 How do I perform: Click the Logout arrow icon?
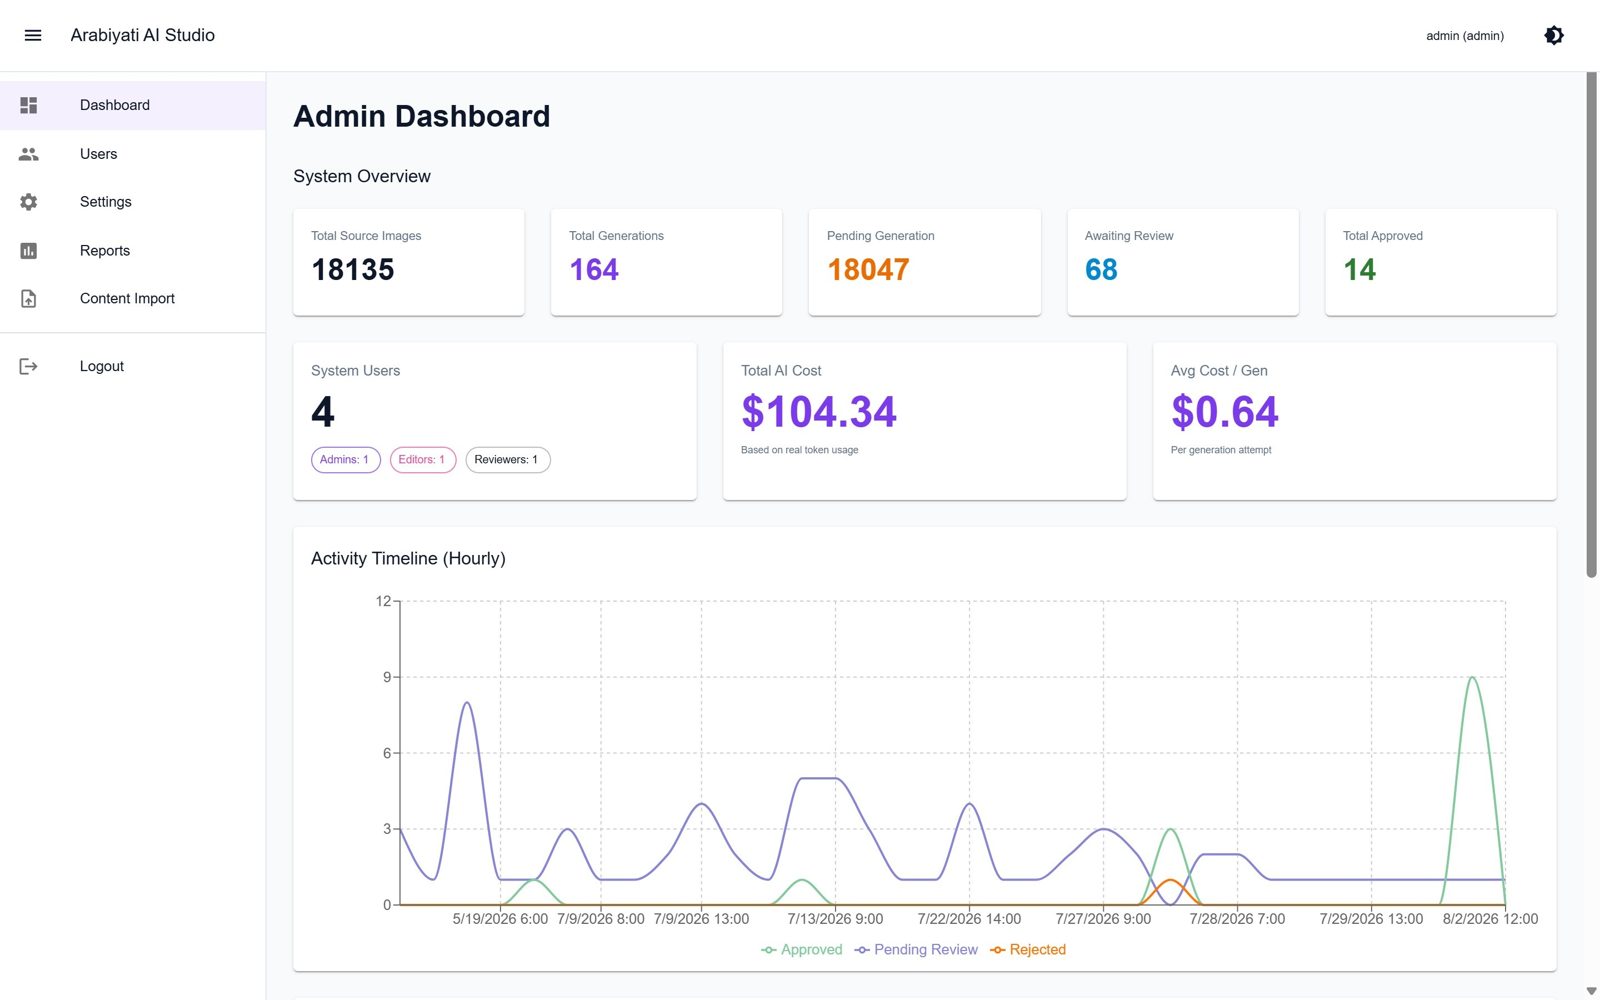coord(29,367)
